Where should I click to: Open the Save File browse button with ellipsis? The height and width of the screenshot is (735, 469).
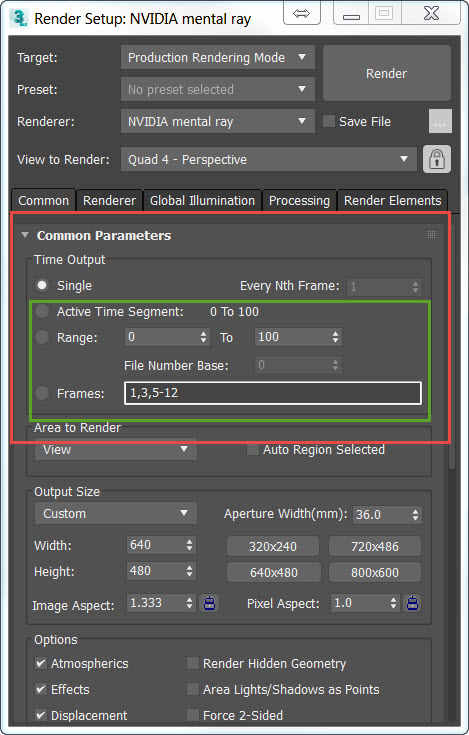[x=440, y=121]
